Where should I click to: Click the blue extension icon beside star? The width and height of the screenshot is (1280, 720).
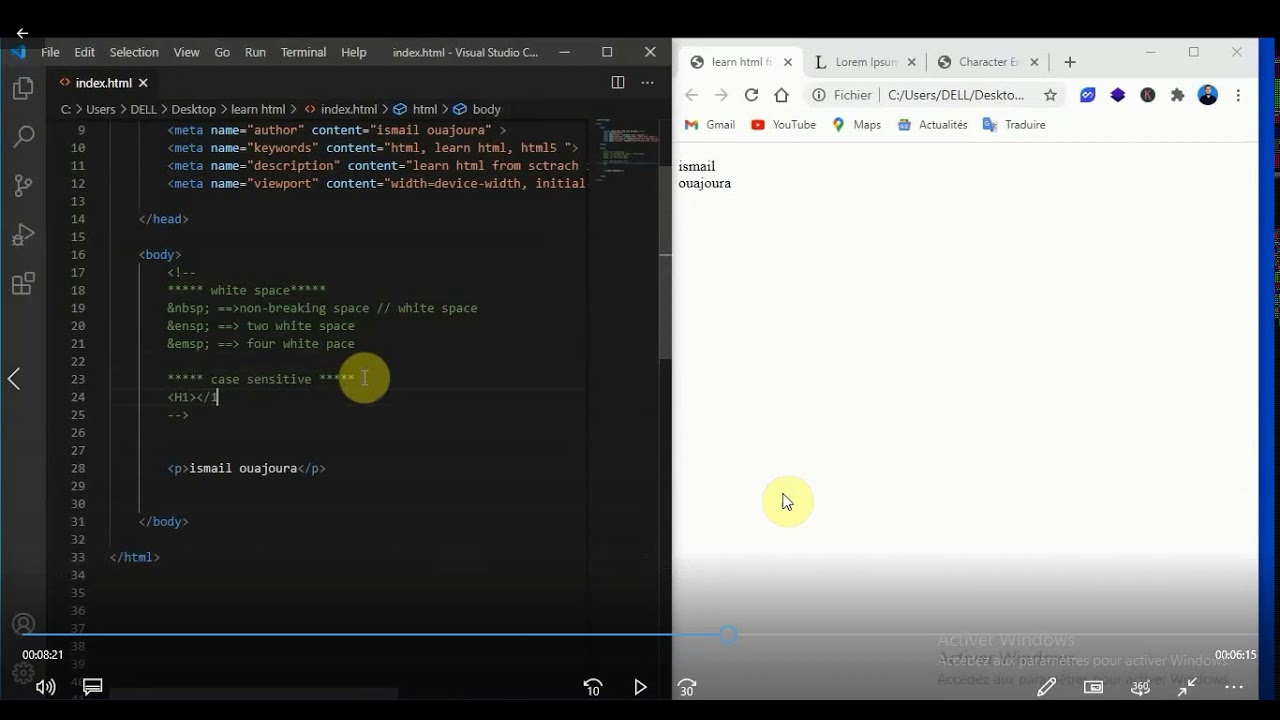coord(1088,95)
